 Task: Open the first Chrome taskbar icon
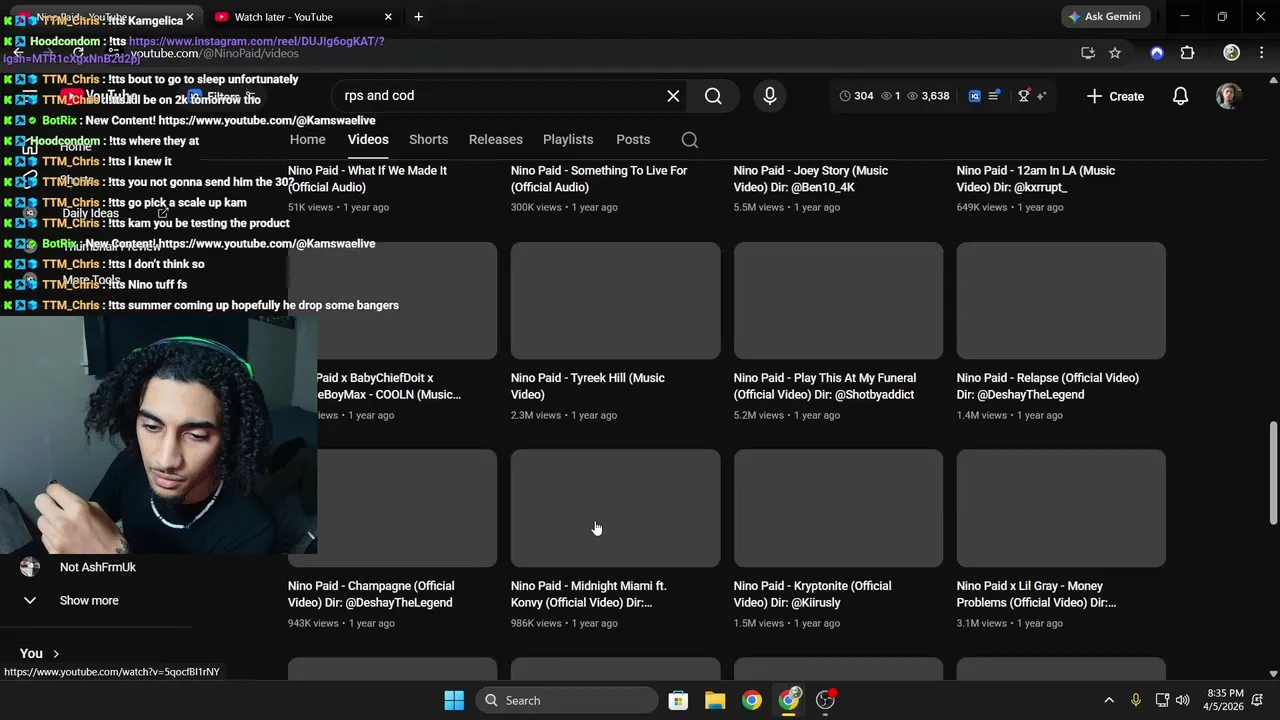pyautogui.click(x=752, y=700)
